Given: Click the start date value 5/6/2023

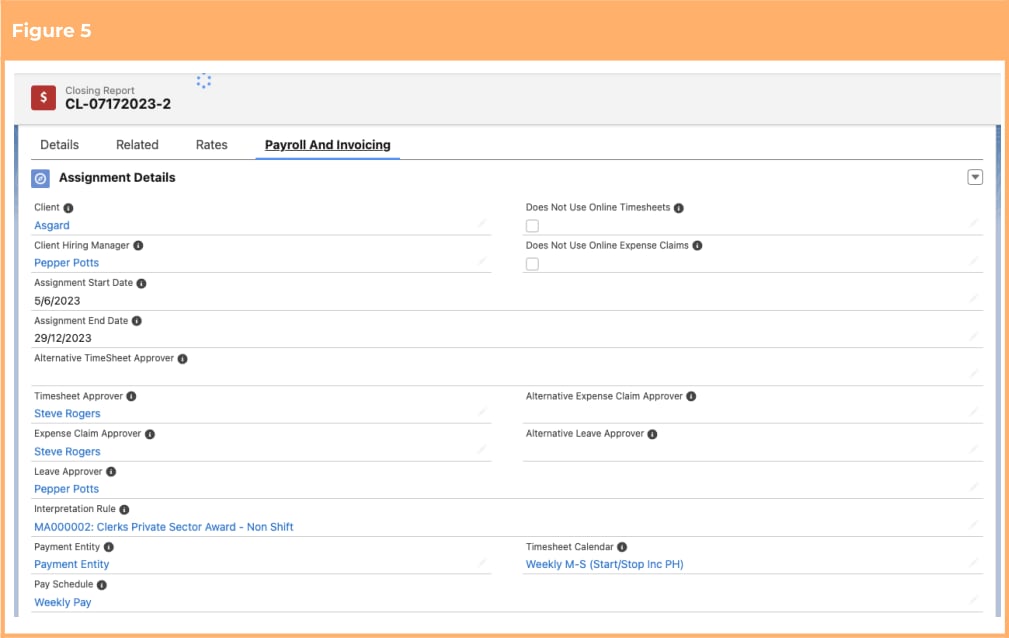Looking at the screenshot, I should coord(57,301).
